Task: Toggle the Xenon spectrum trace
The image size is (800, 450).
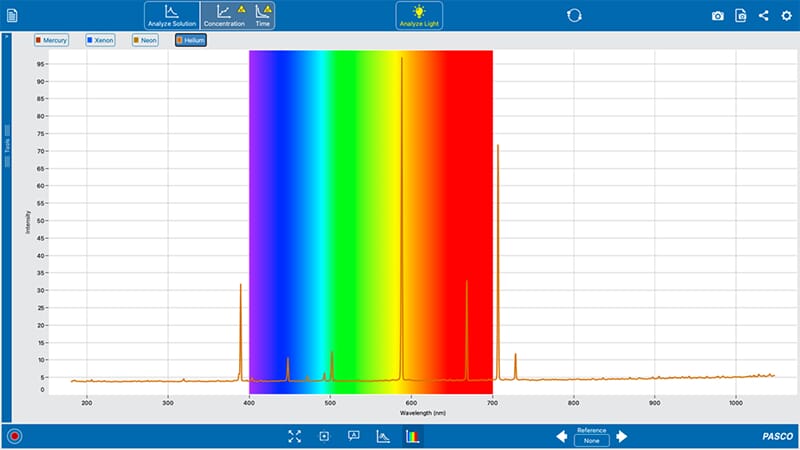Action: point(101,40)
